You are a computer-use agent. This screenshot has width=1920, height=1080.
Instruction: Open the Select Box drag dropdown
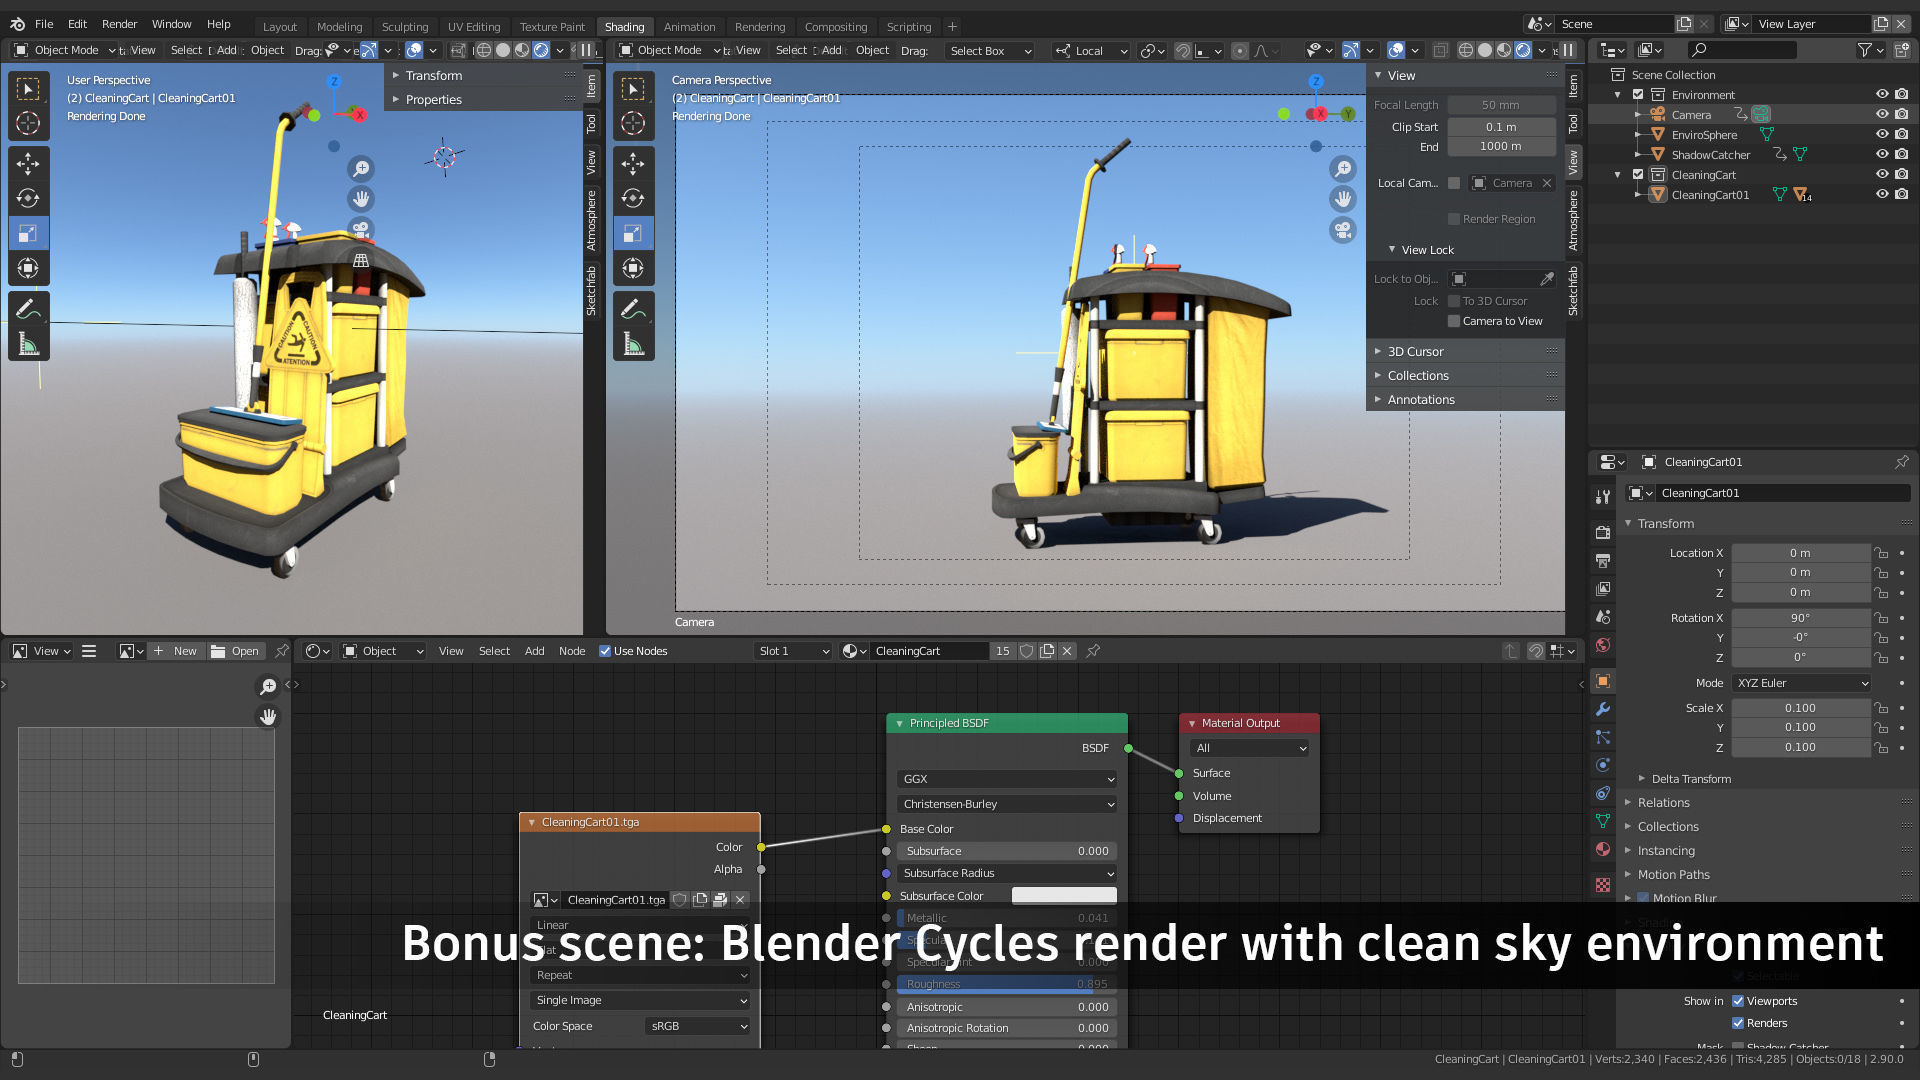coord(990,51)
